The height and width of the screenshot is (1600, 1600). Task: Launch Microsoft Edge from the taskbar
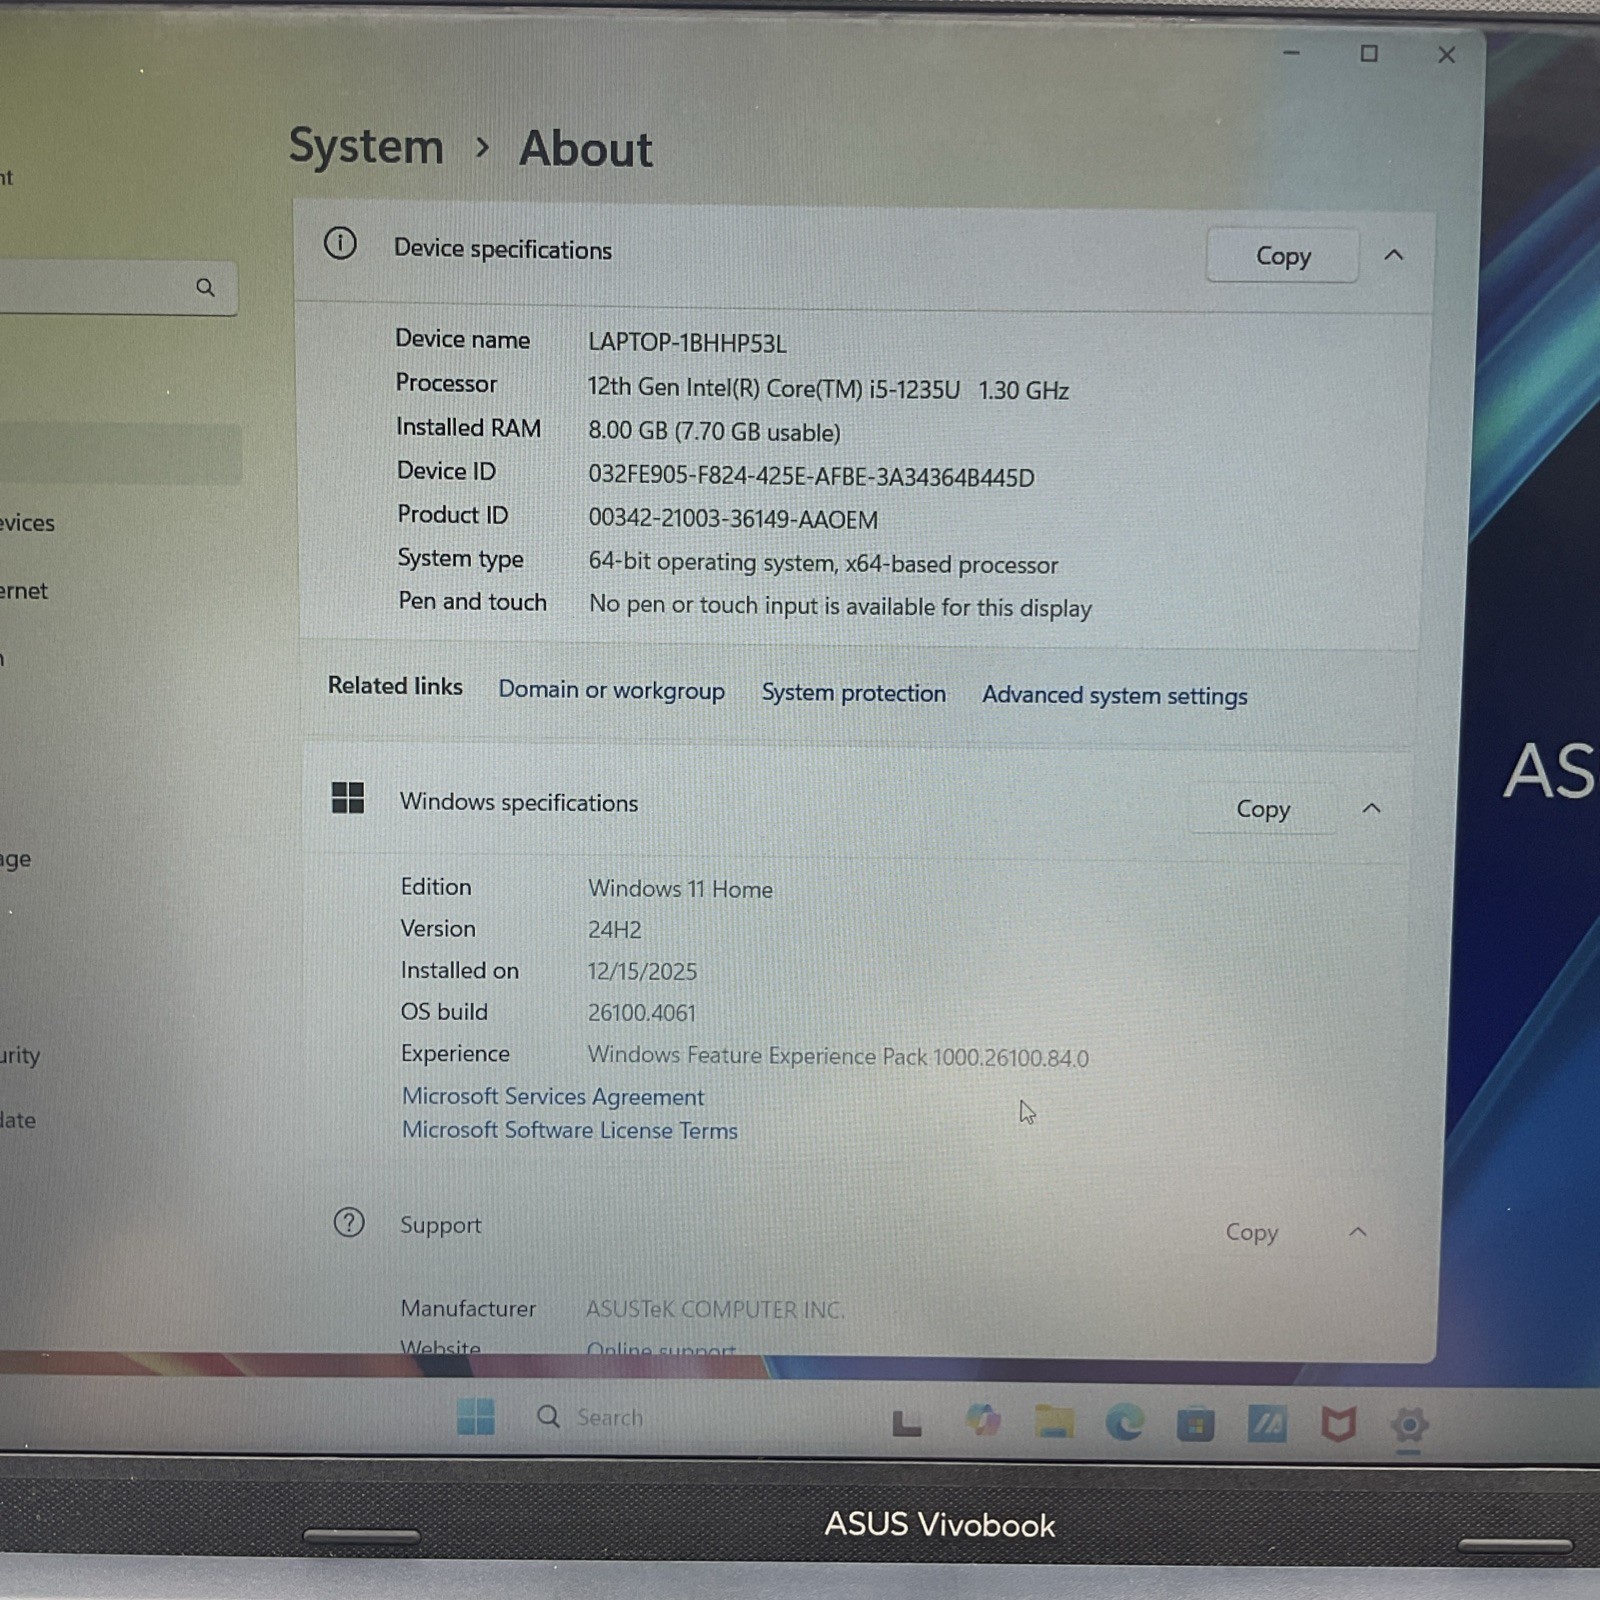[1125, 1422]
